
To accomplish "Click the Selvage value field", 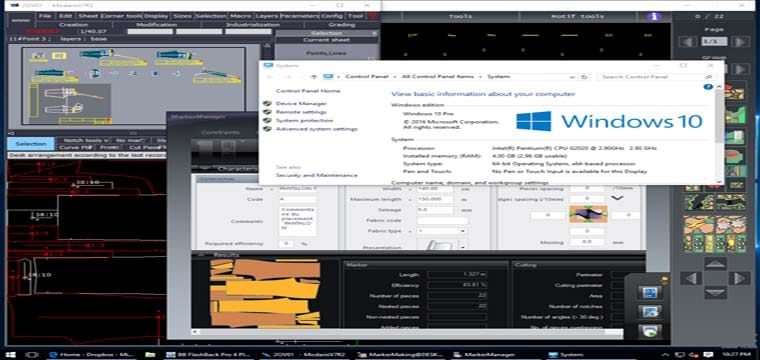I will click(x=435, y=210).
